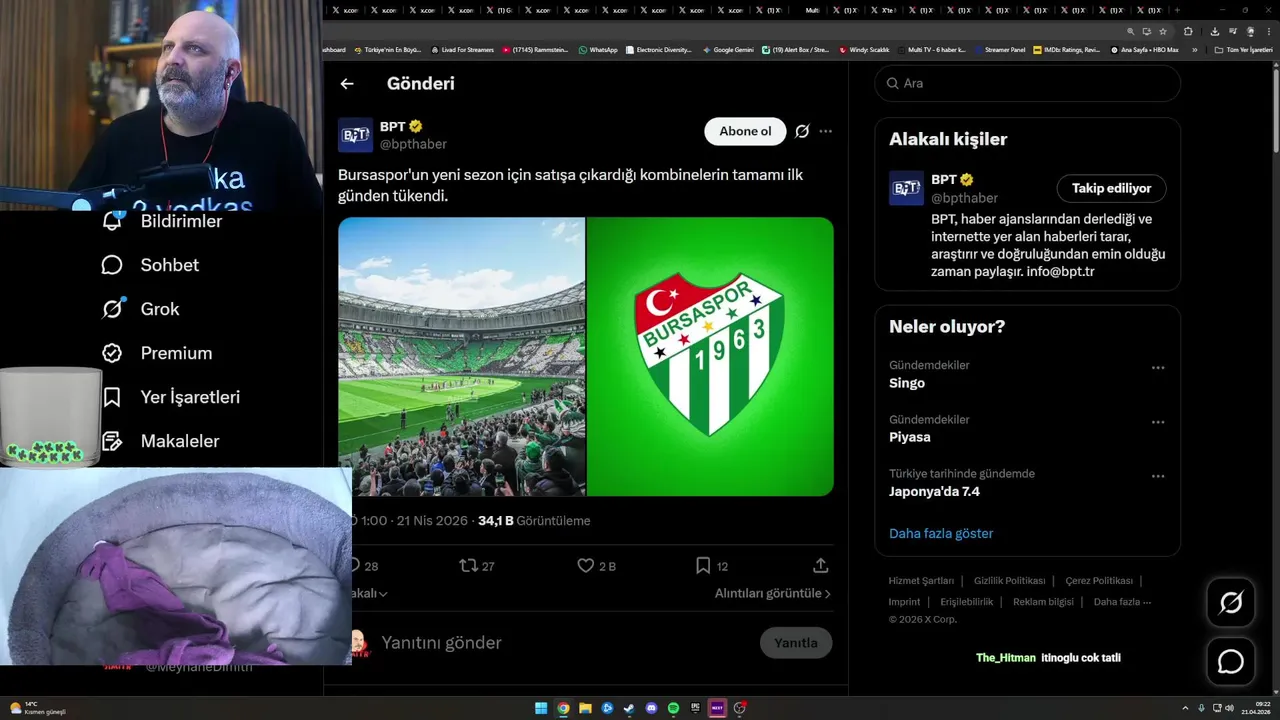This screenshot has height=720, width=1280.
Task: Open Grok from the sidebar
Action: [x=140, y=309]
